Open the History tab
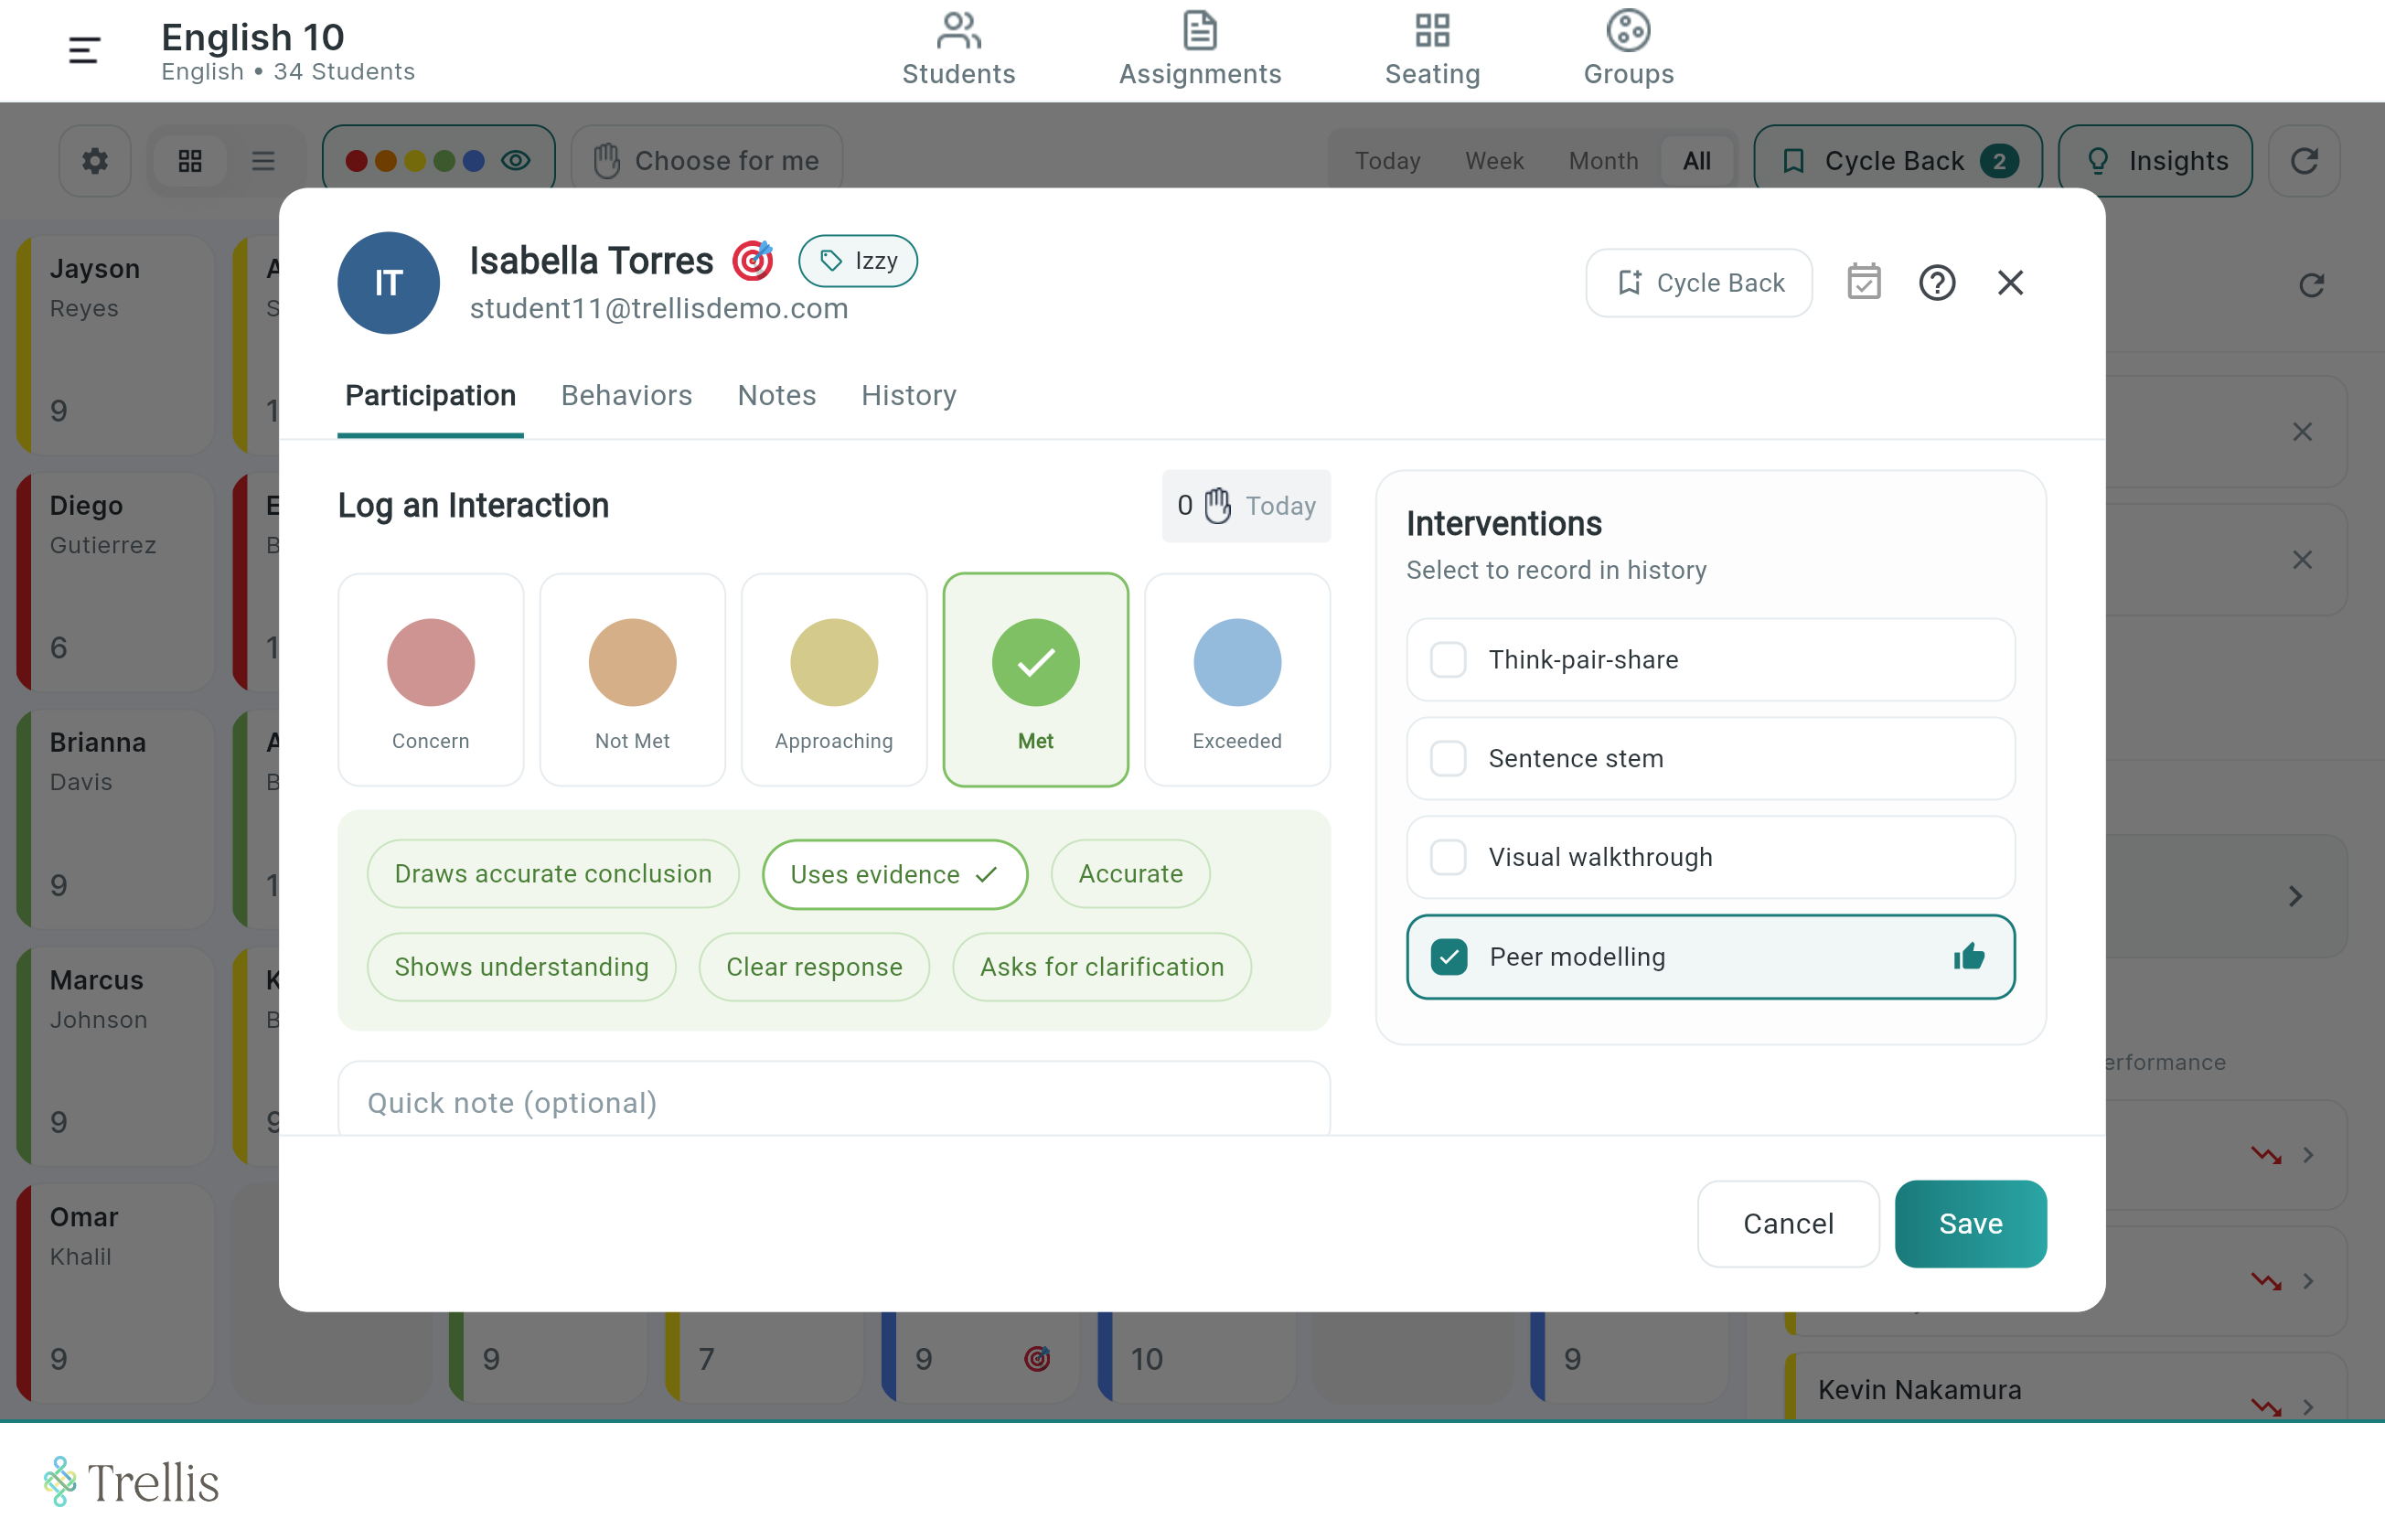This screenshot has height=1540, width=2385. pyautogui.click(x=908, y=396)
